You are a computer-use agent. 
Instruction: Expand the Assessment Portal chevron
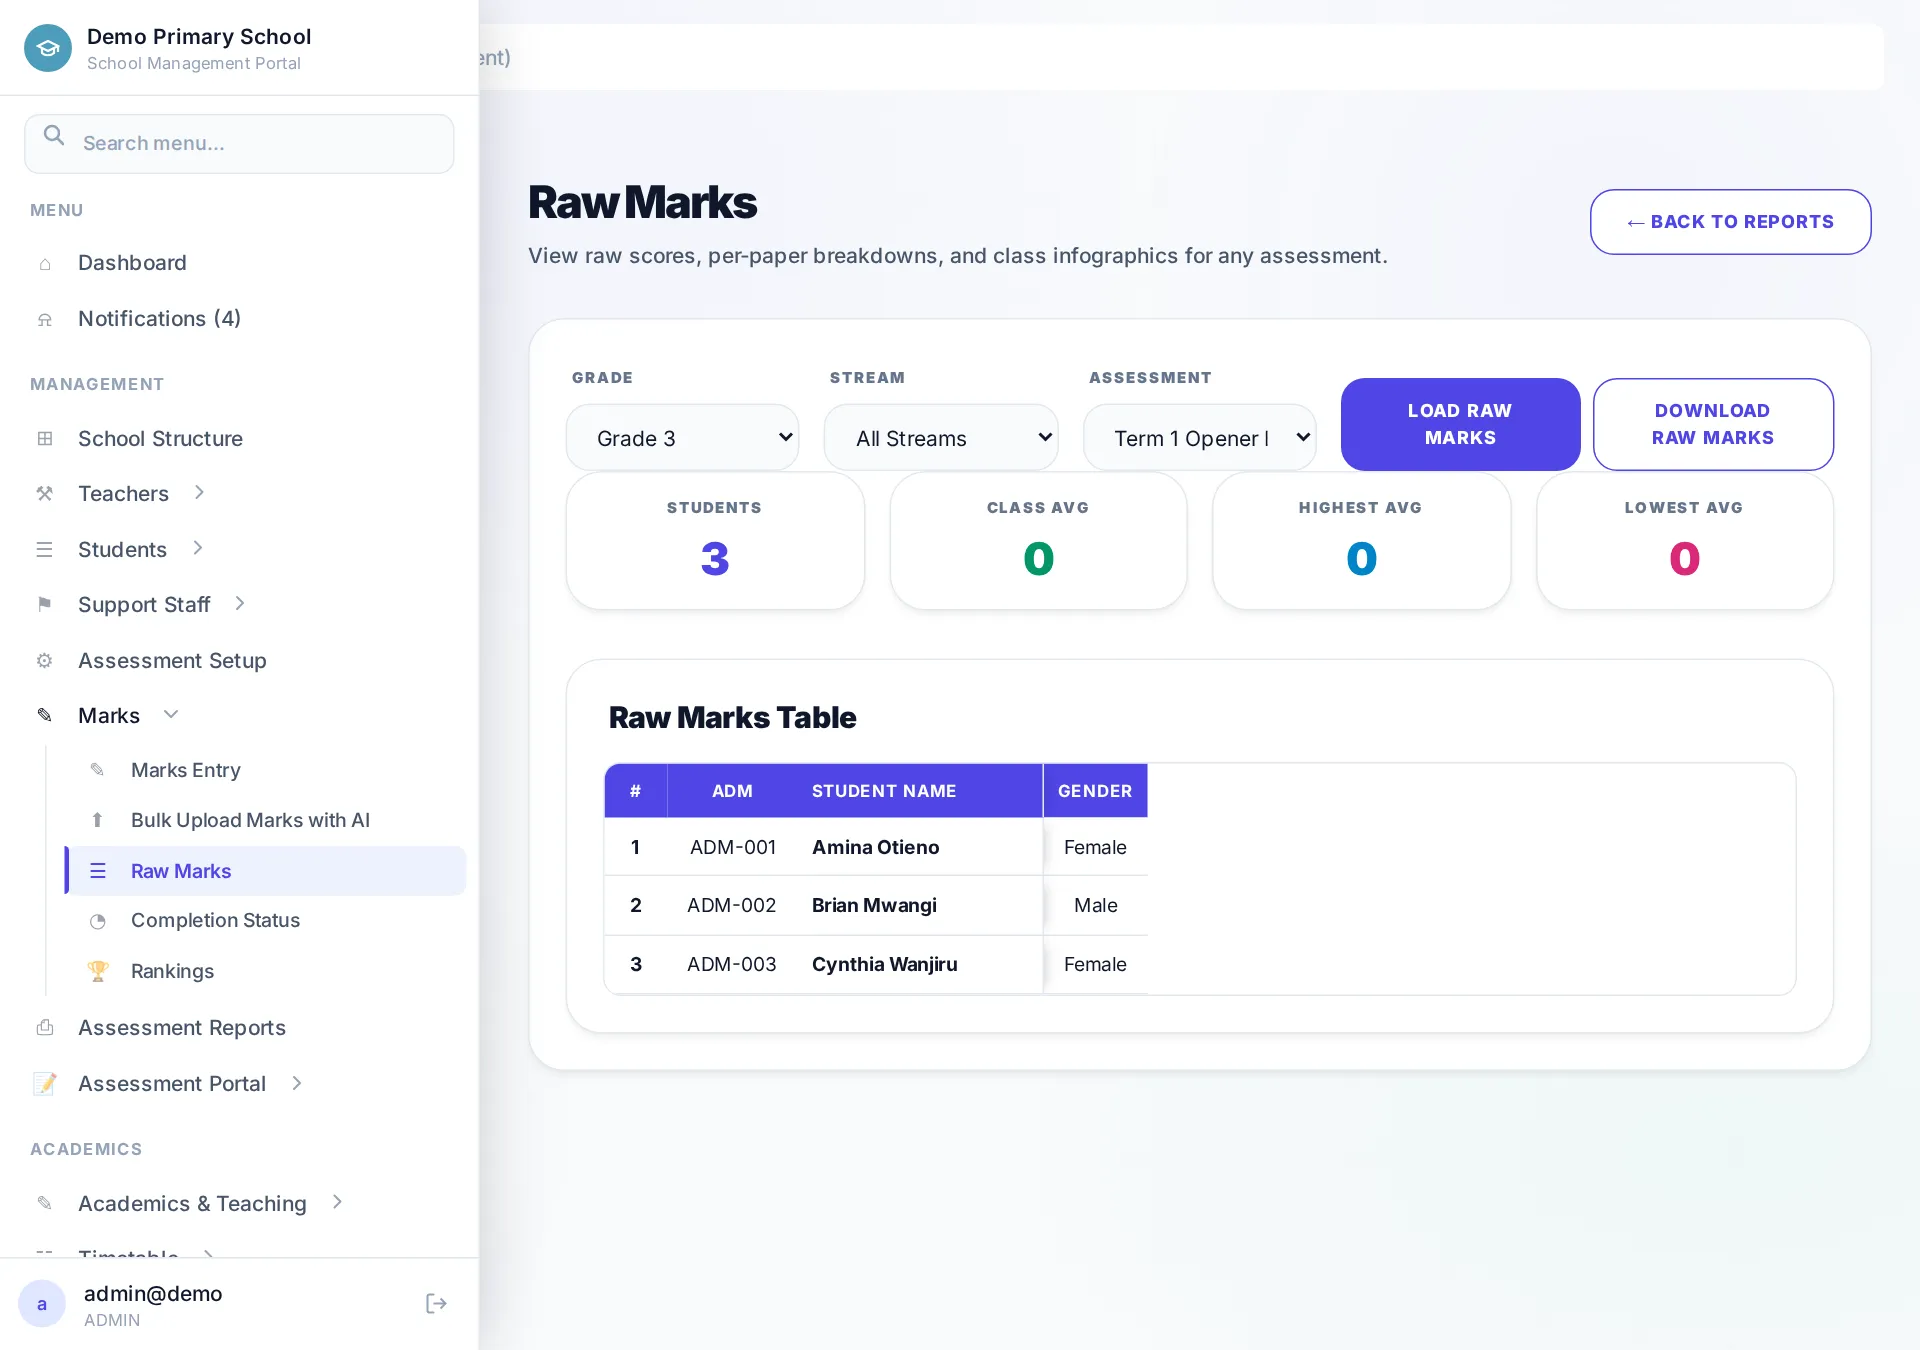[297, 1083]
